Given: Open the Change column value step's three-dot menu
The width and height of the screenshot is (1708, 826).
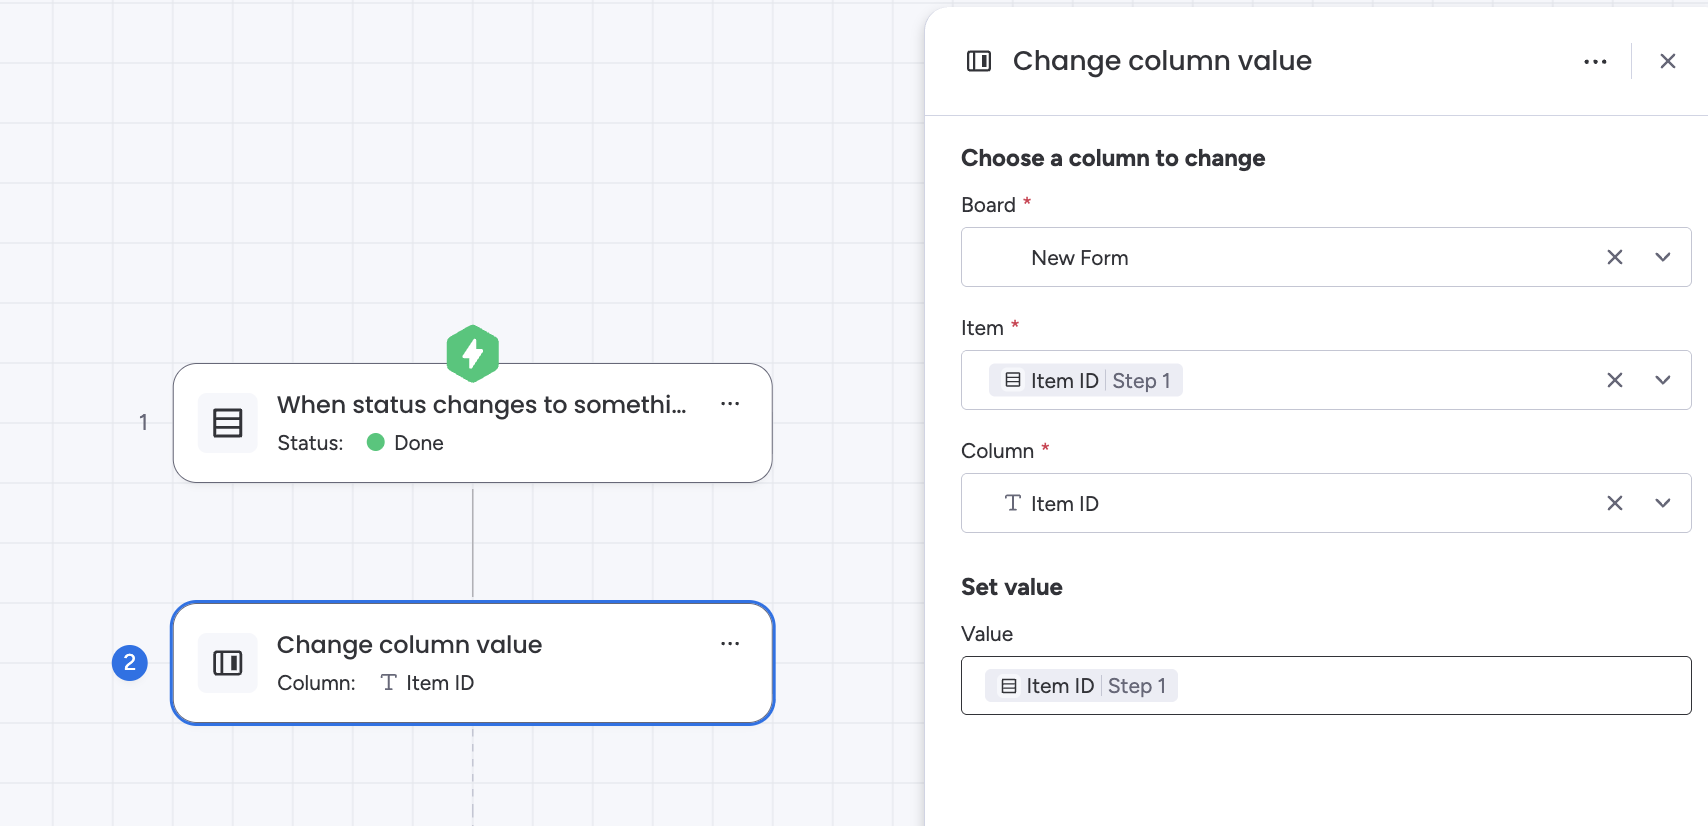Looking at the screenshot, I should 730,643.
